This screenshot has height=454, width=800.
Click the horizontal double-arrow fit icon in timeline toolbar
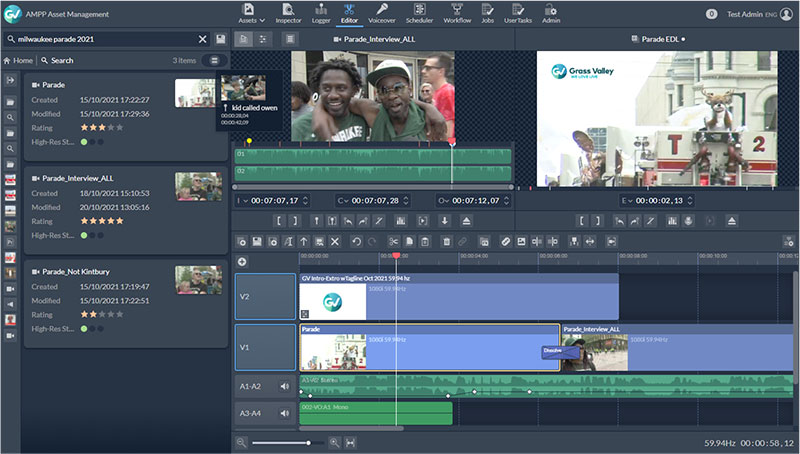click(x=590, y=241)
